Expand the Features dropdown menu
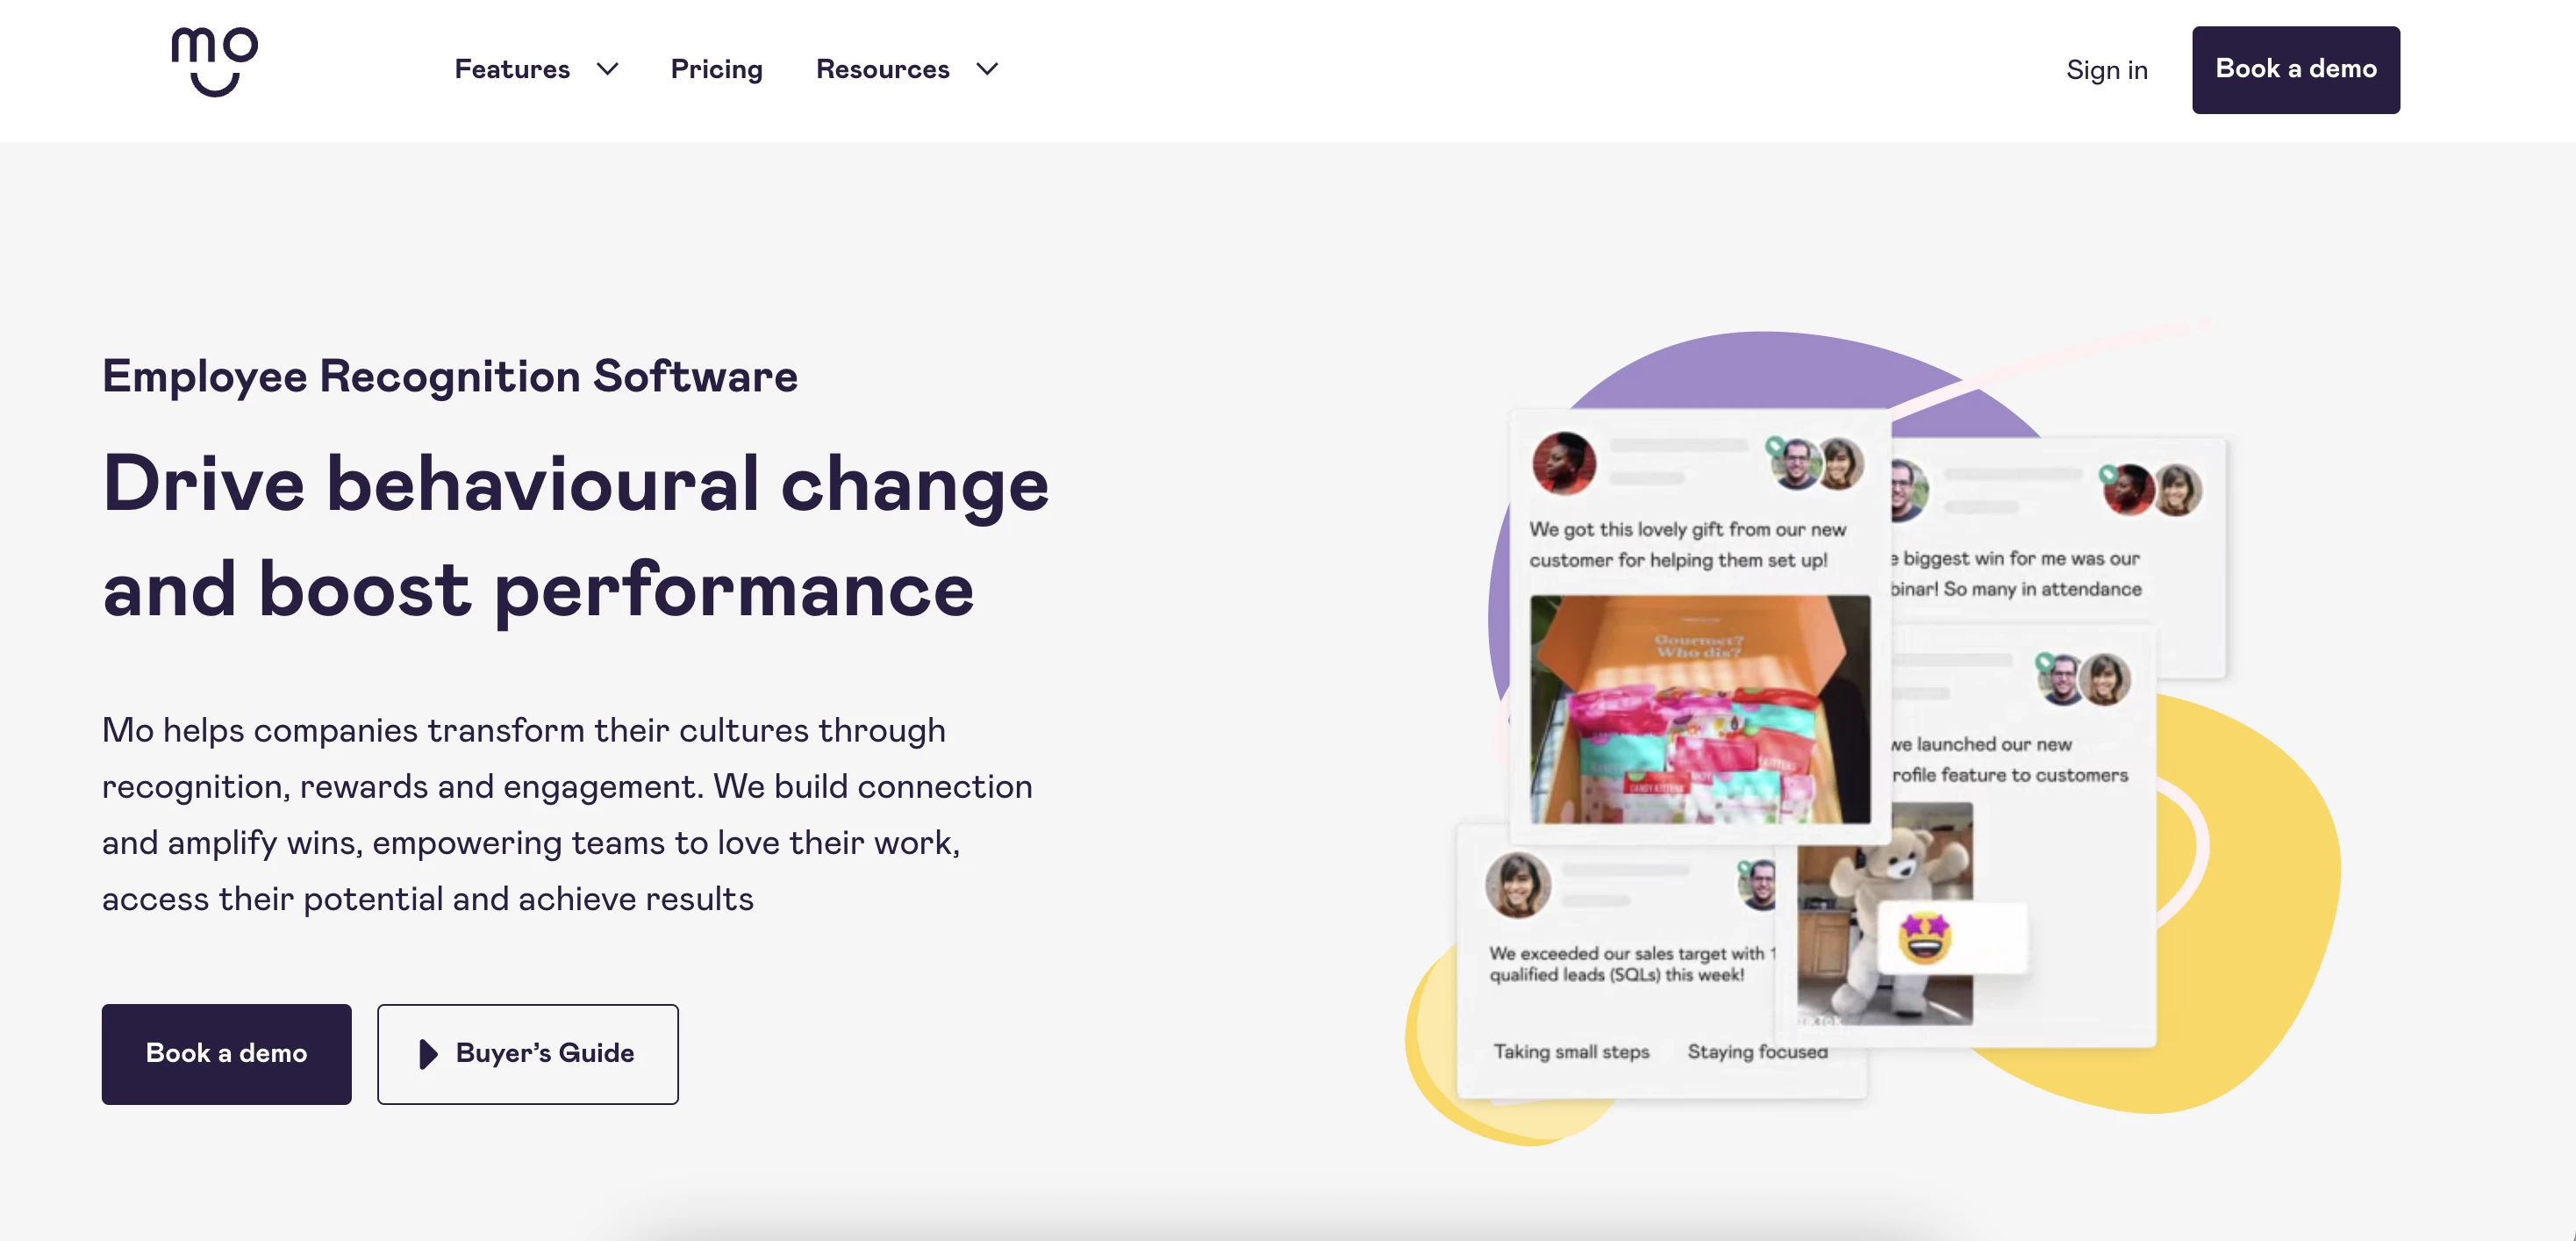The width and height of the screenshot is (2576, 1241). (535, 69)
